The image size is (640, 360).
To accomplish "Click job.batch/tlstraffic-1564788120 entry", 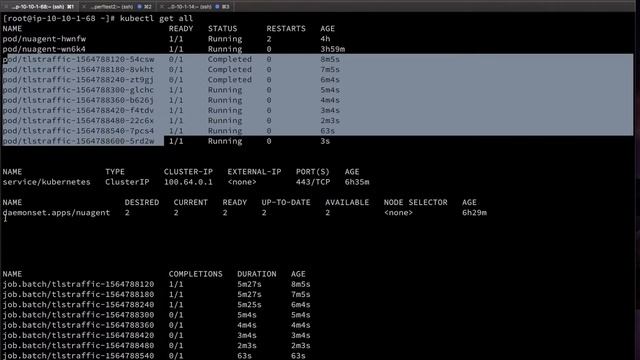I will point(78,284).
